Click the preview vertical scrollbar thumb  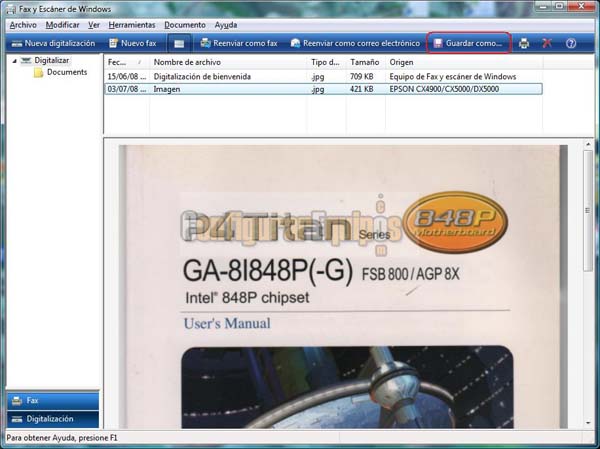tap(588, 211)
